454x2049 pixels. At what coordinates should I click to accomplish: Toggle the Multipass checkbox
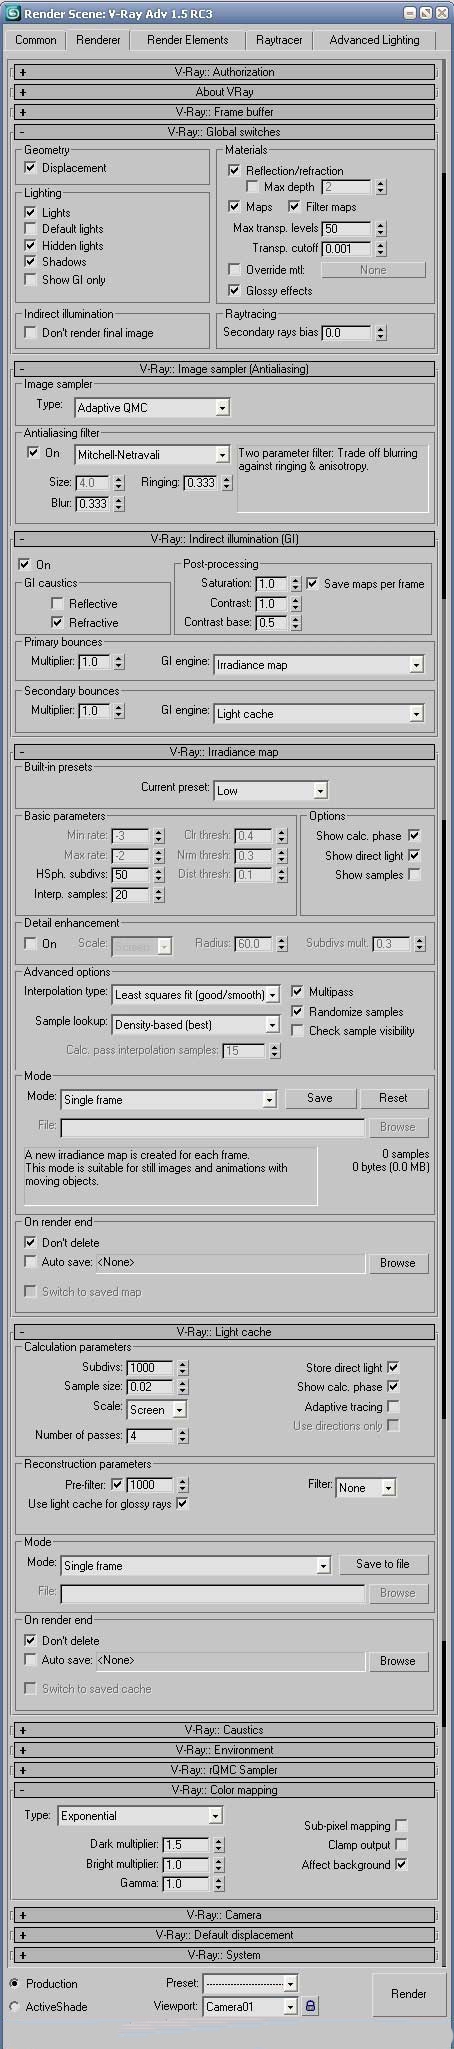[x=297, y=992]
